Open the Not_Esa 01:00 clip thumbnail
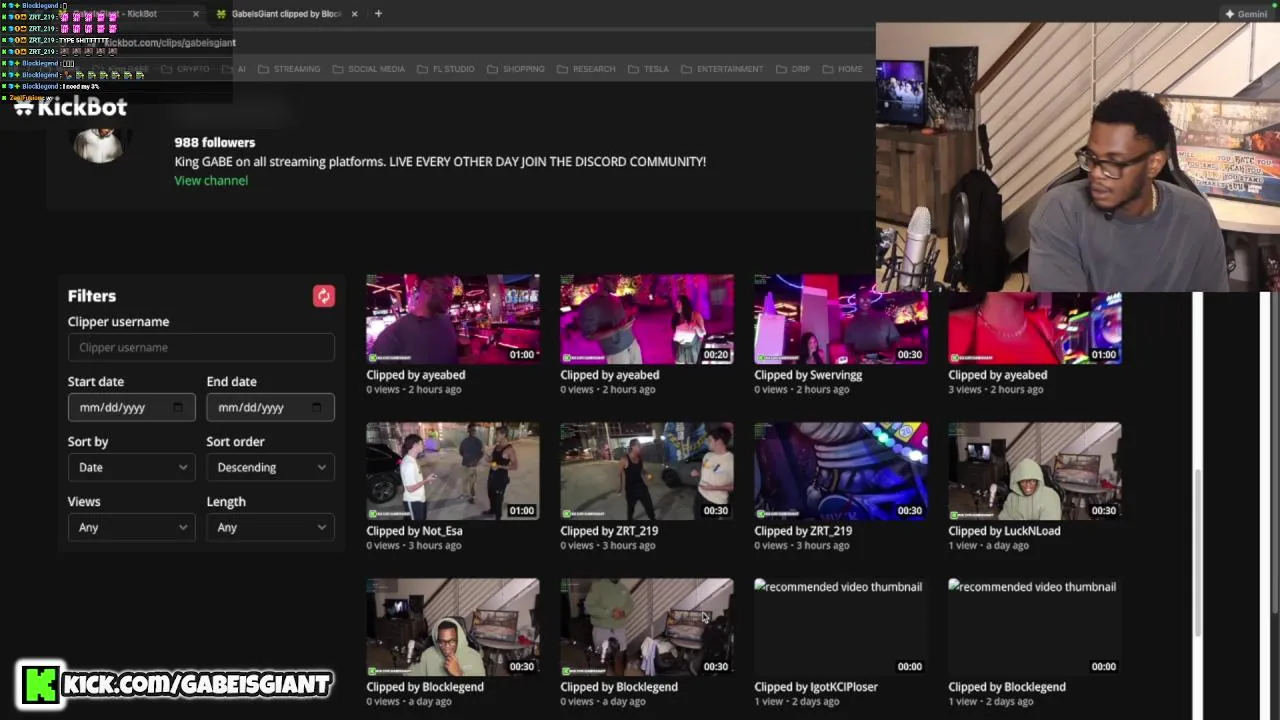 (453, 471)
